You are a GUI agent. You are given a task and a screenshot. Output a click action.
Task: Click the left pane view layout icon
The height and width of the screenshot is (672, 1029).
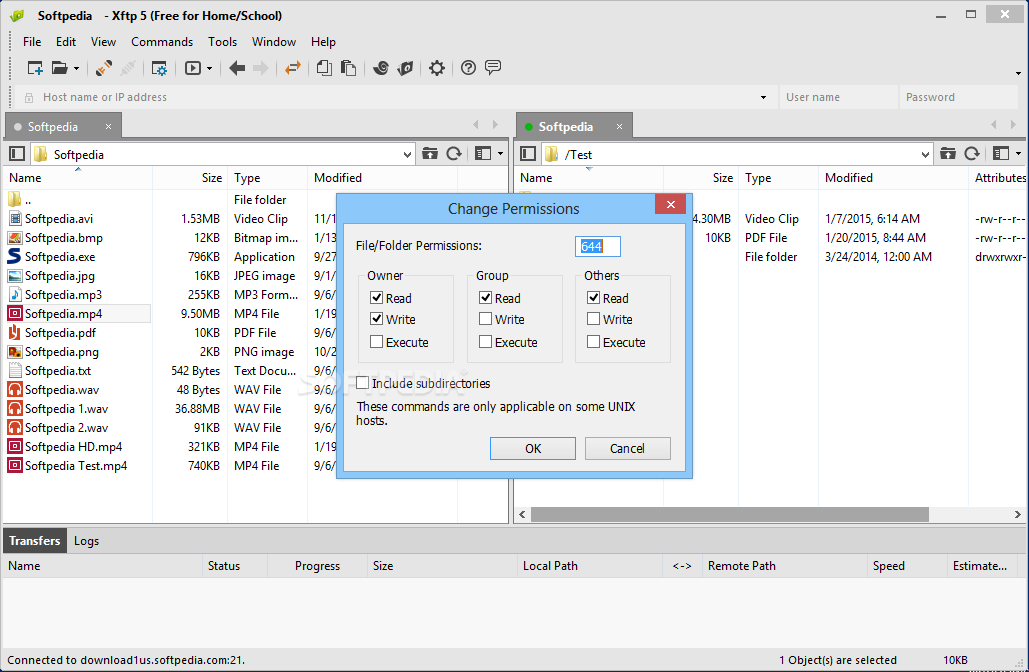point(484,154)
